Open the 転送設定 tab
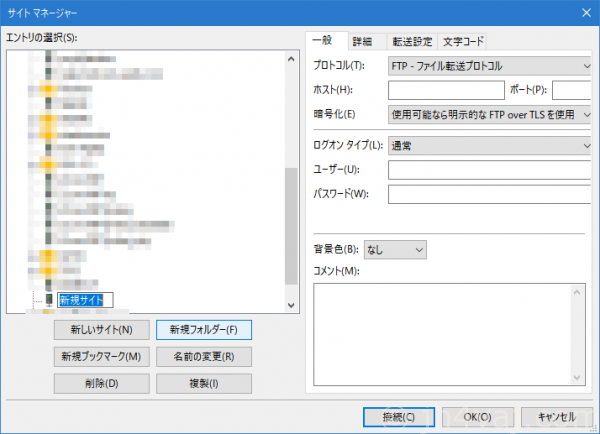Viewport: 600px width, 434px height. tap(410, 41)
